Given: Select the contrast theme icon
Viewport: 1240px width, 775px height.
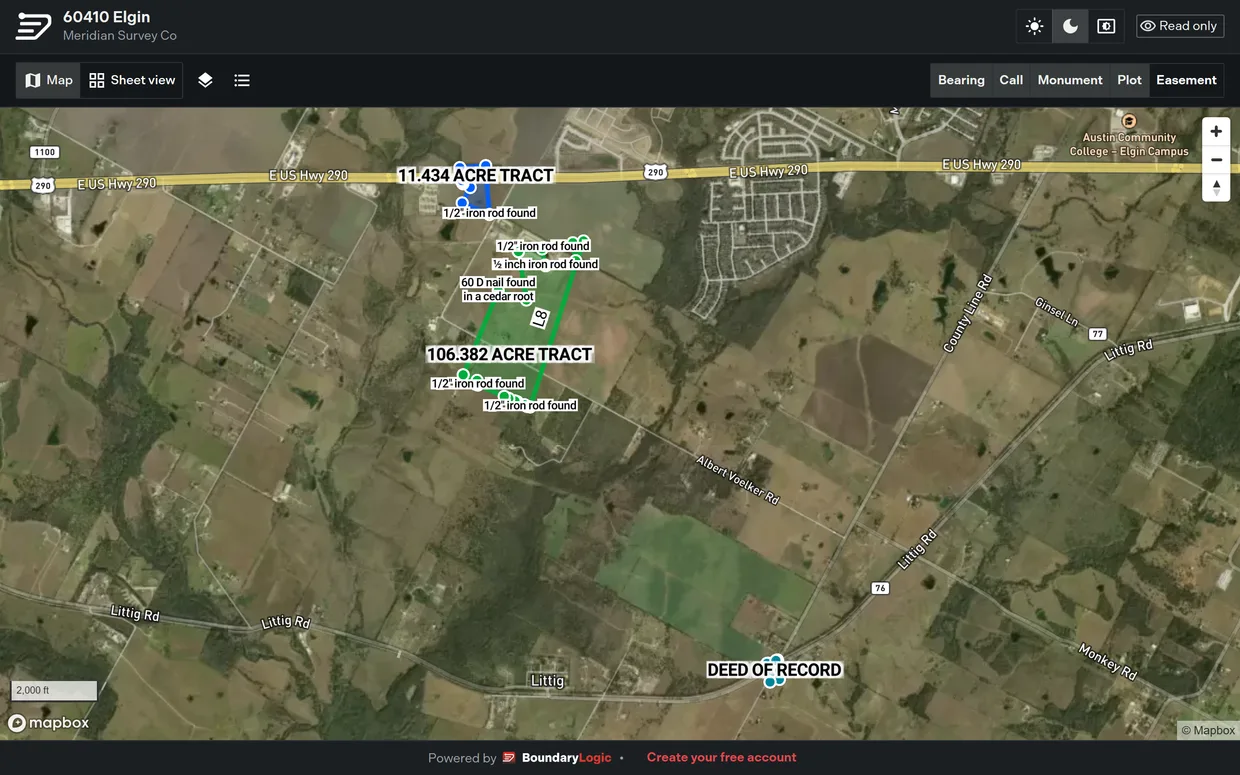Looking at the screenshot, I should 1106,26.
